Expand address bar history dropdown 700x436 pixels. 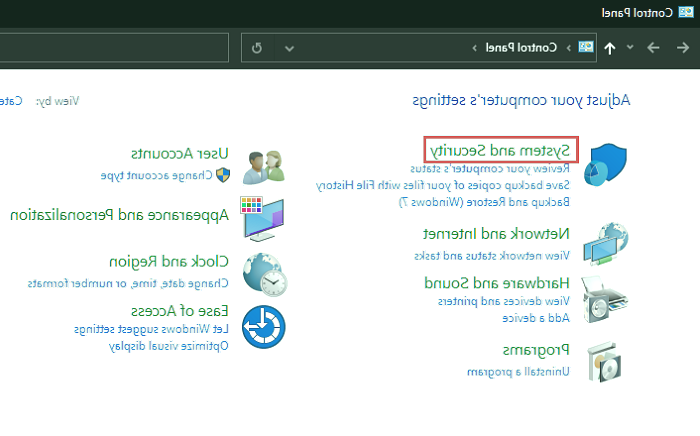point(289,48)
